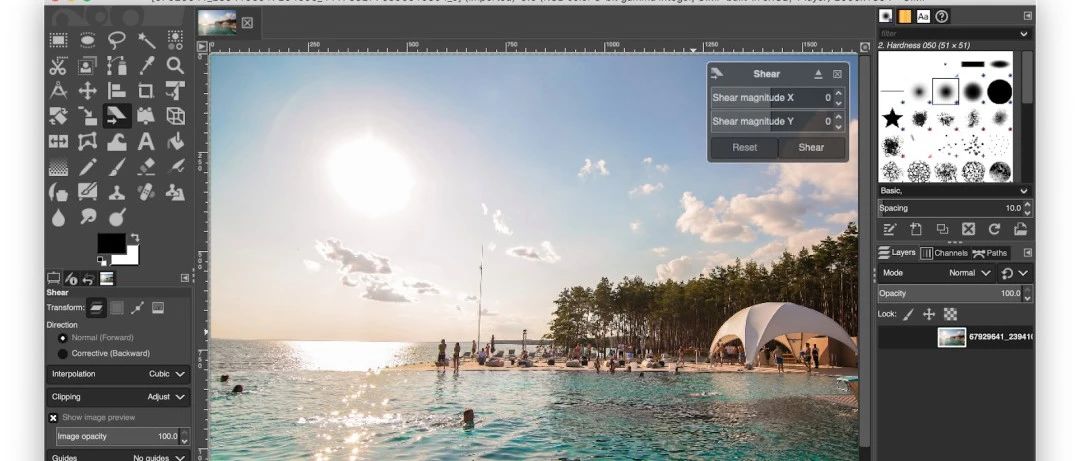Select the Clone stamp tool
Screen dimensions: 1080x461
click(x=117, y=192)
